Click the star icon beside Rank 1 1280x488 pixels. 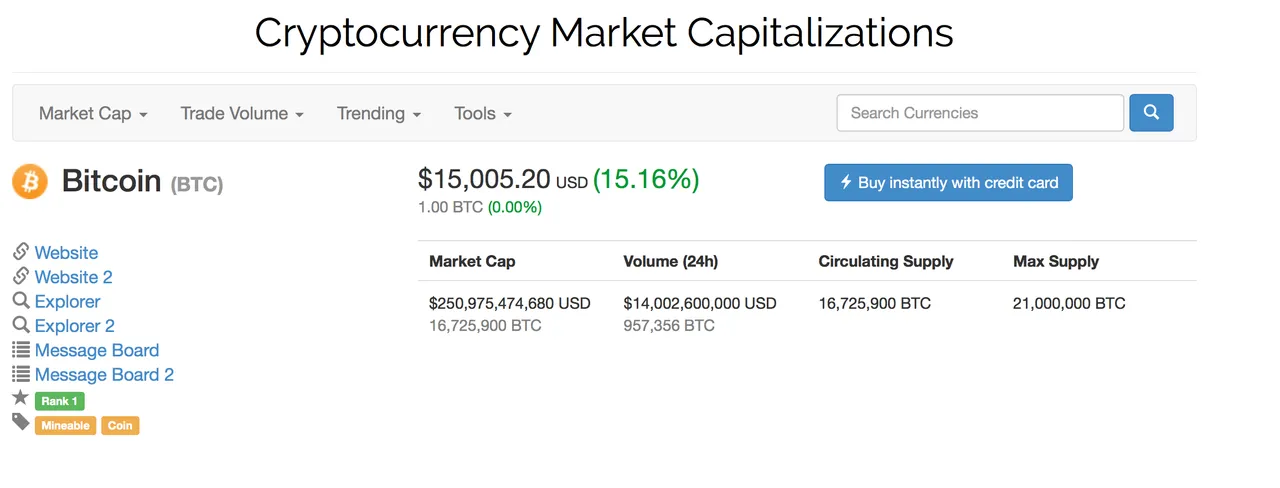[x=21, y=398]
